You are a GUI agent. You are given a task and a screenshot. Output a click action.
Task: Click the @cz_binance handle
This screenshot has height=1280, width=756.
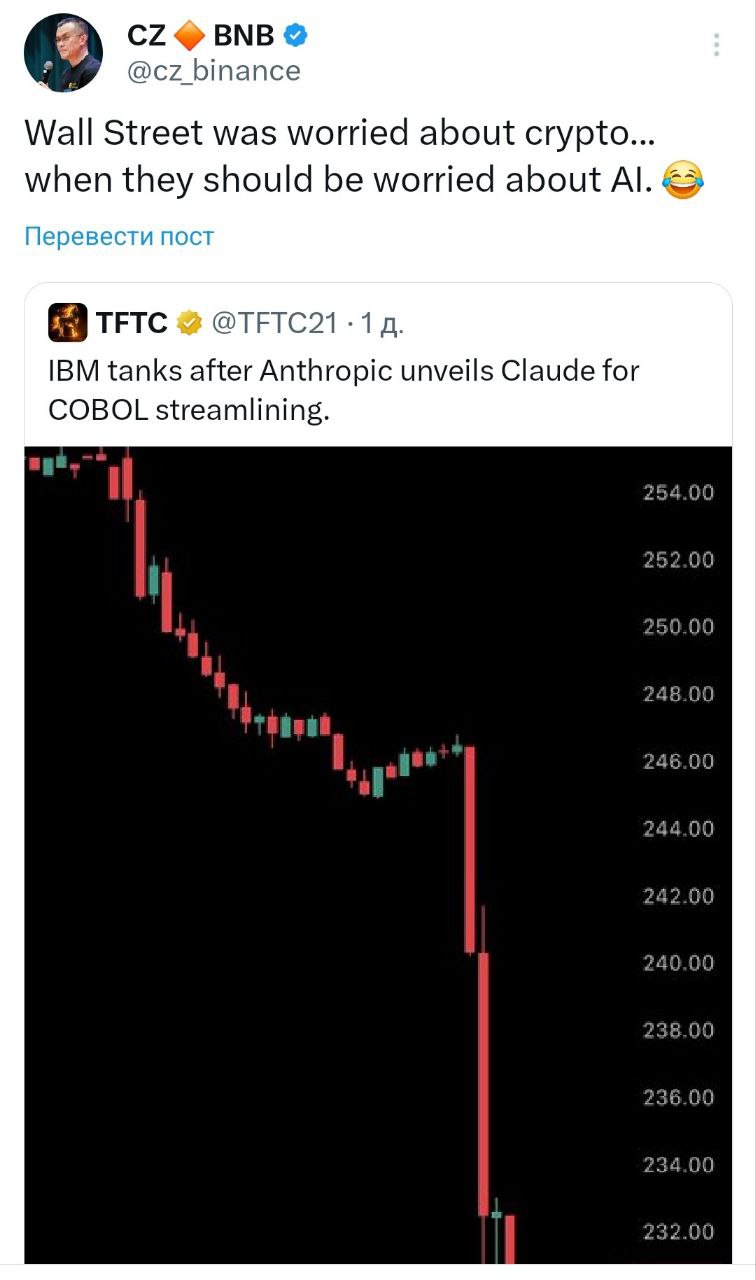pos(214,71)
